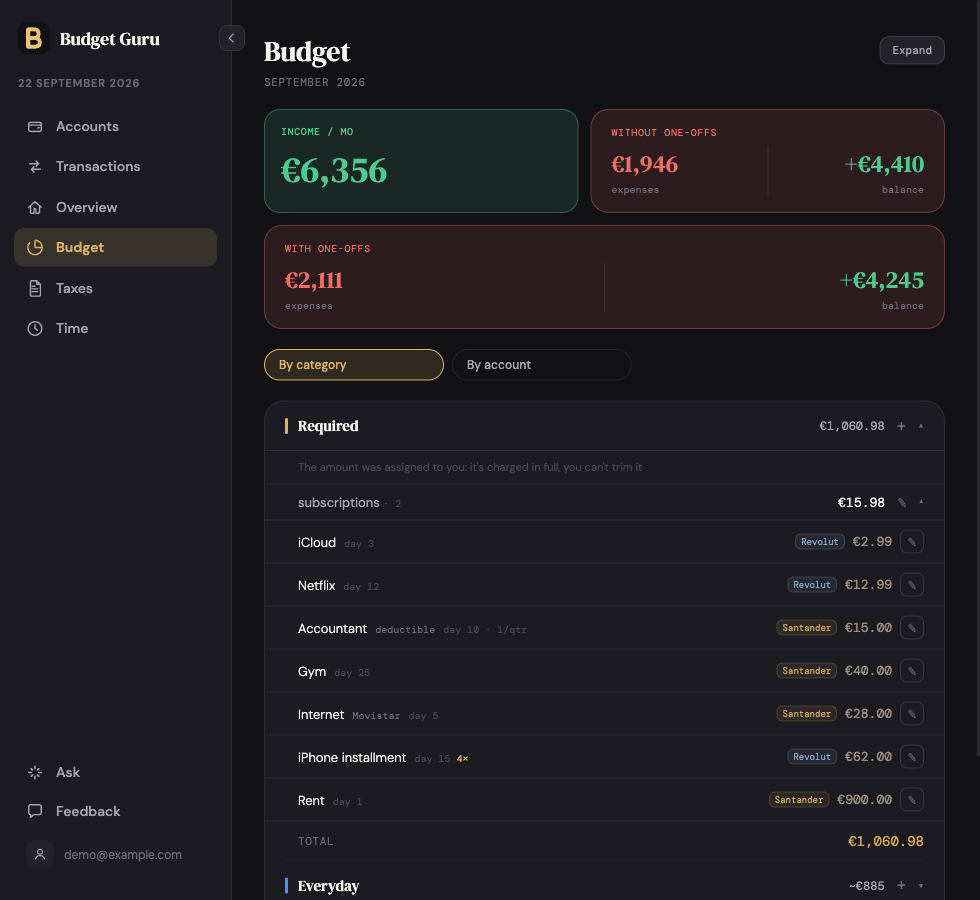Click the iPhone installment row name
Screen dimensions: 980x900
pos(352,758)
